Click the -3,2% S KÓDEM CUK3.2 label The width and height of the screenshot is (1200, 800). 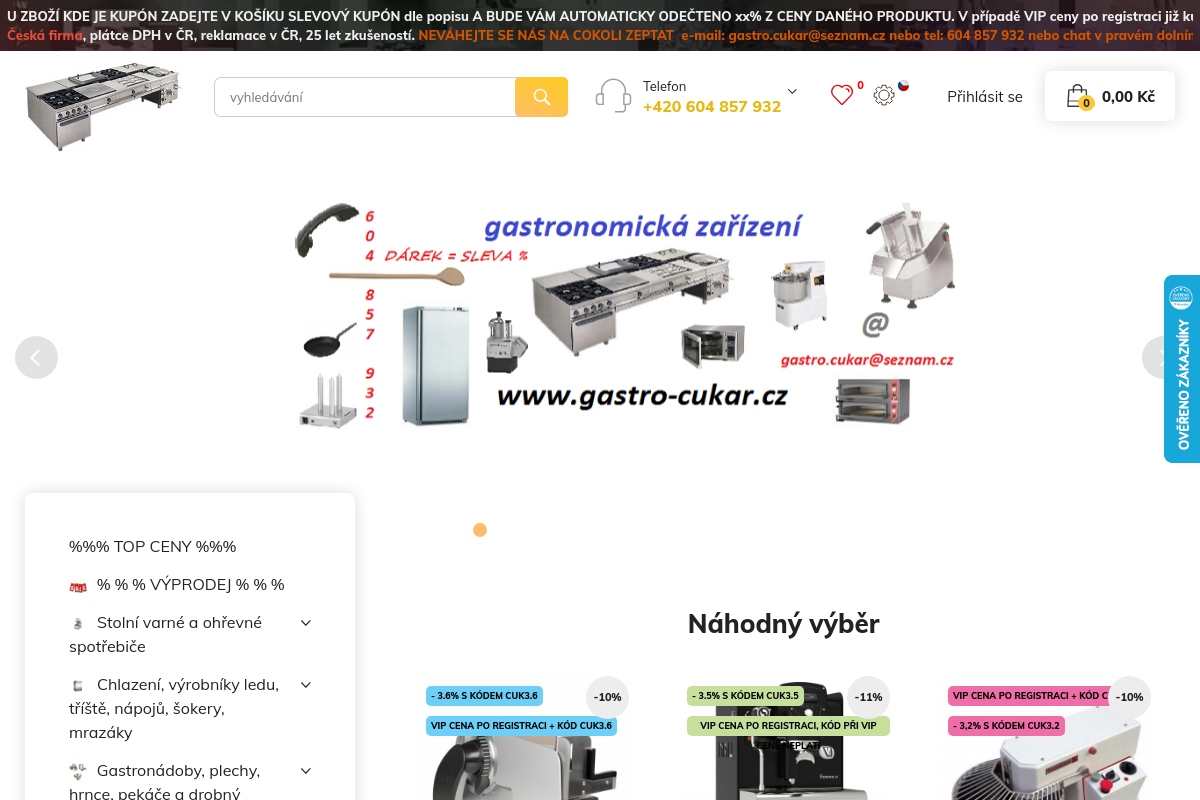[x=1006, y=726]
